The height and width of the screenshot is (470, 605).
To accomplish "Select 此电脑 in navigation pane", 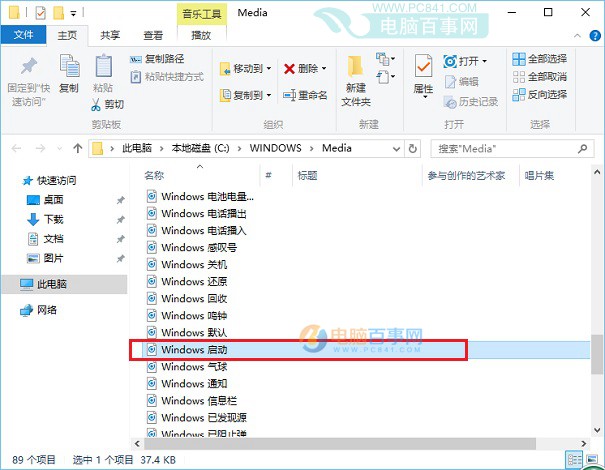I will pyautogui.click(x=51, y=284).
